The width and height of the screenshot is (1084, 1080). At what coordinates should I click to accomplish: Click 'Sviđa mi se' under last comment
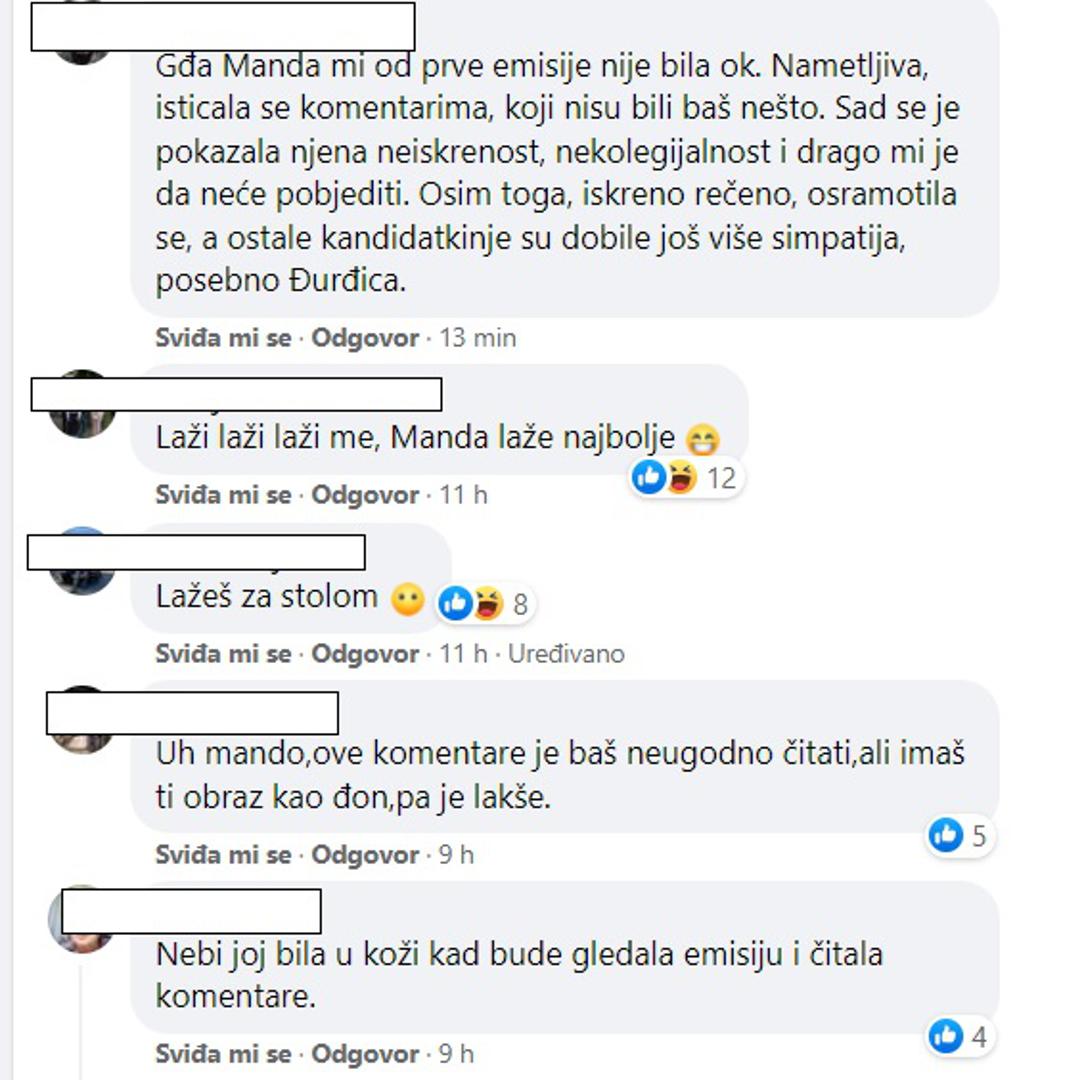[223, 1054]
